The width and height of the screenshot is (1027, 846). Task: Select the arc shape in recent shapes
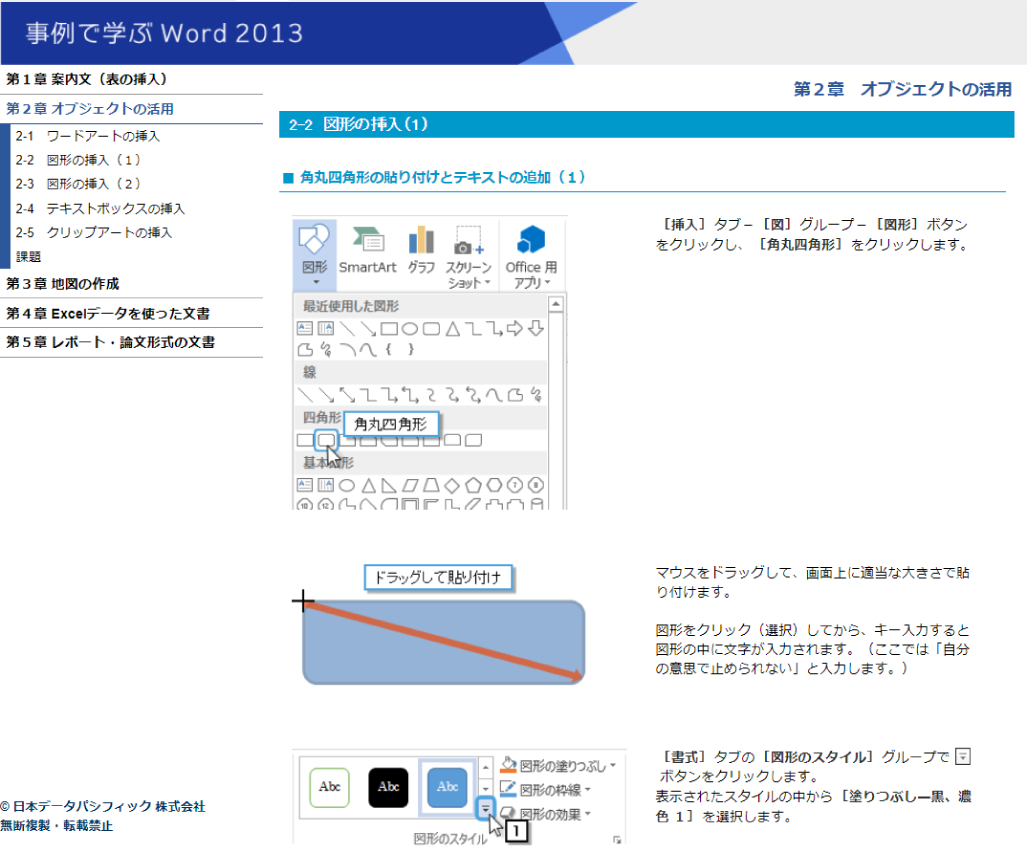[348, 350]
